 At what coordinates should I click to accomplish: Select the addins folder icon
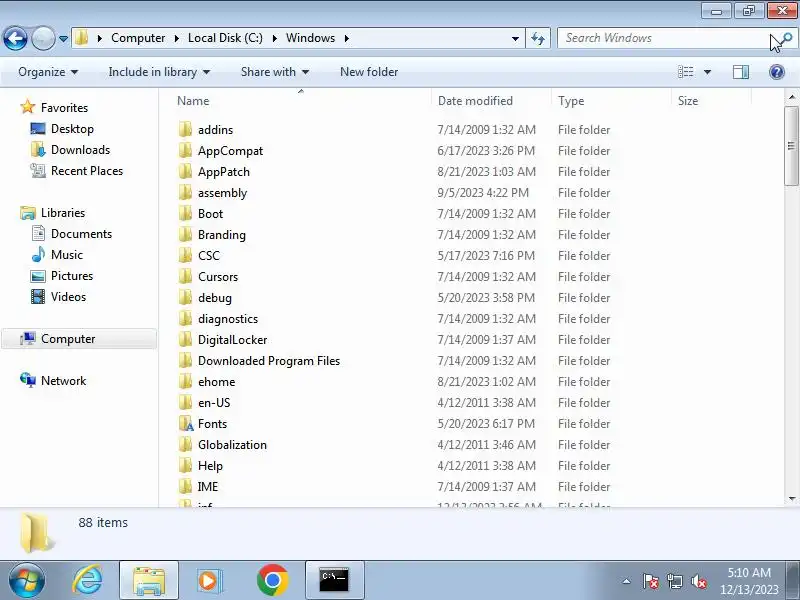coord(185,130)
